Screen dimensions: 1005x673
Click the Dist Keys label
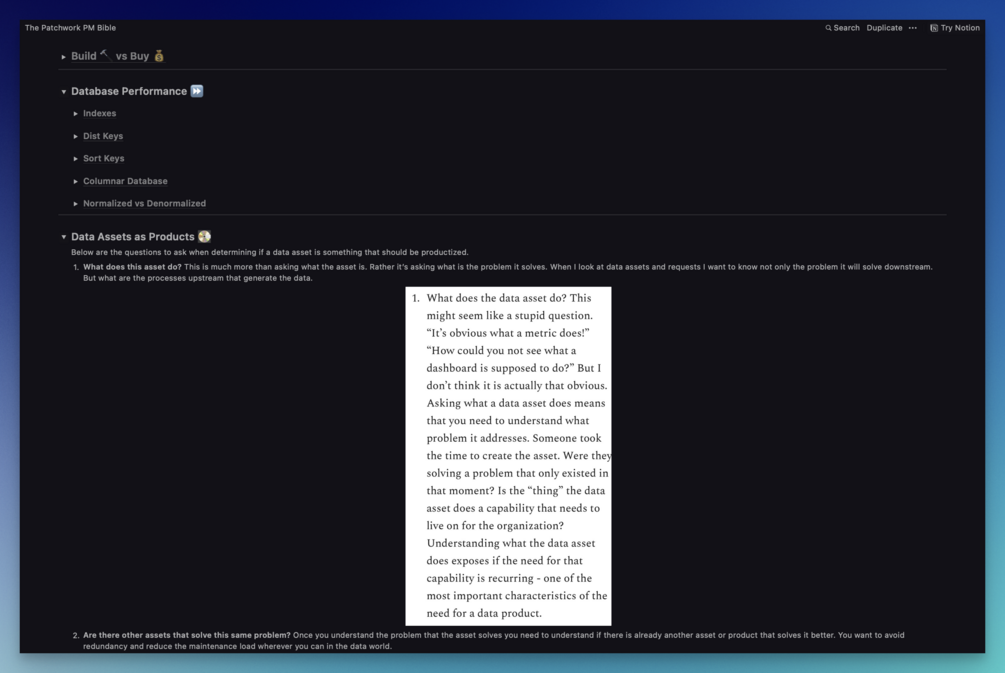pyautogui.click(x=103, y=136)
